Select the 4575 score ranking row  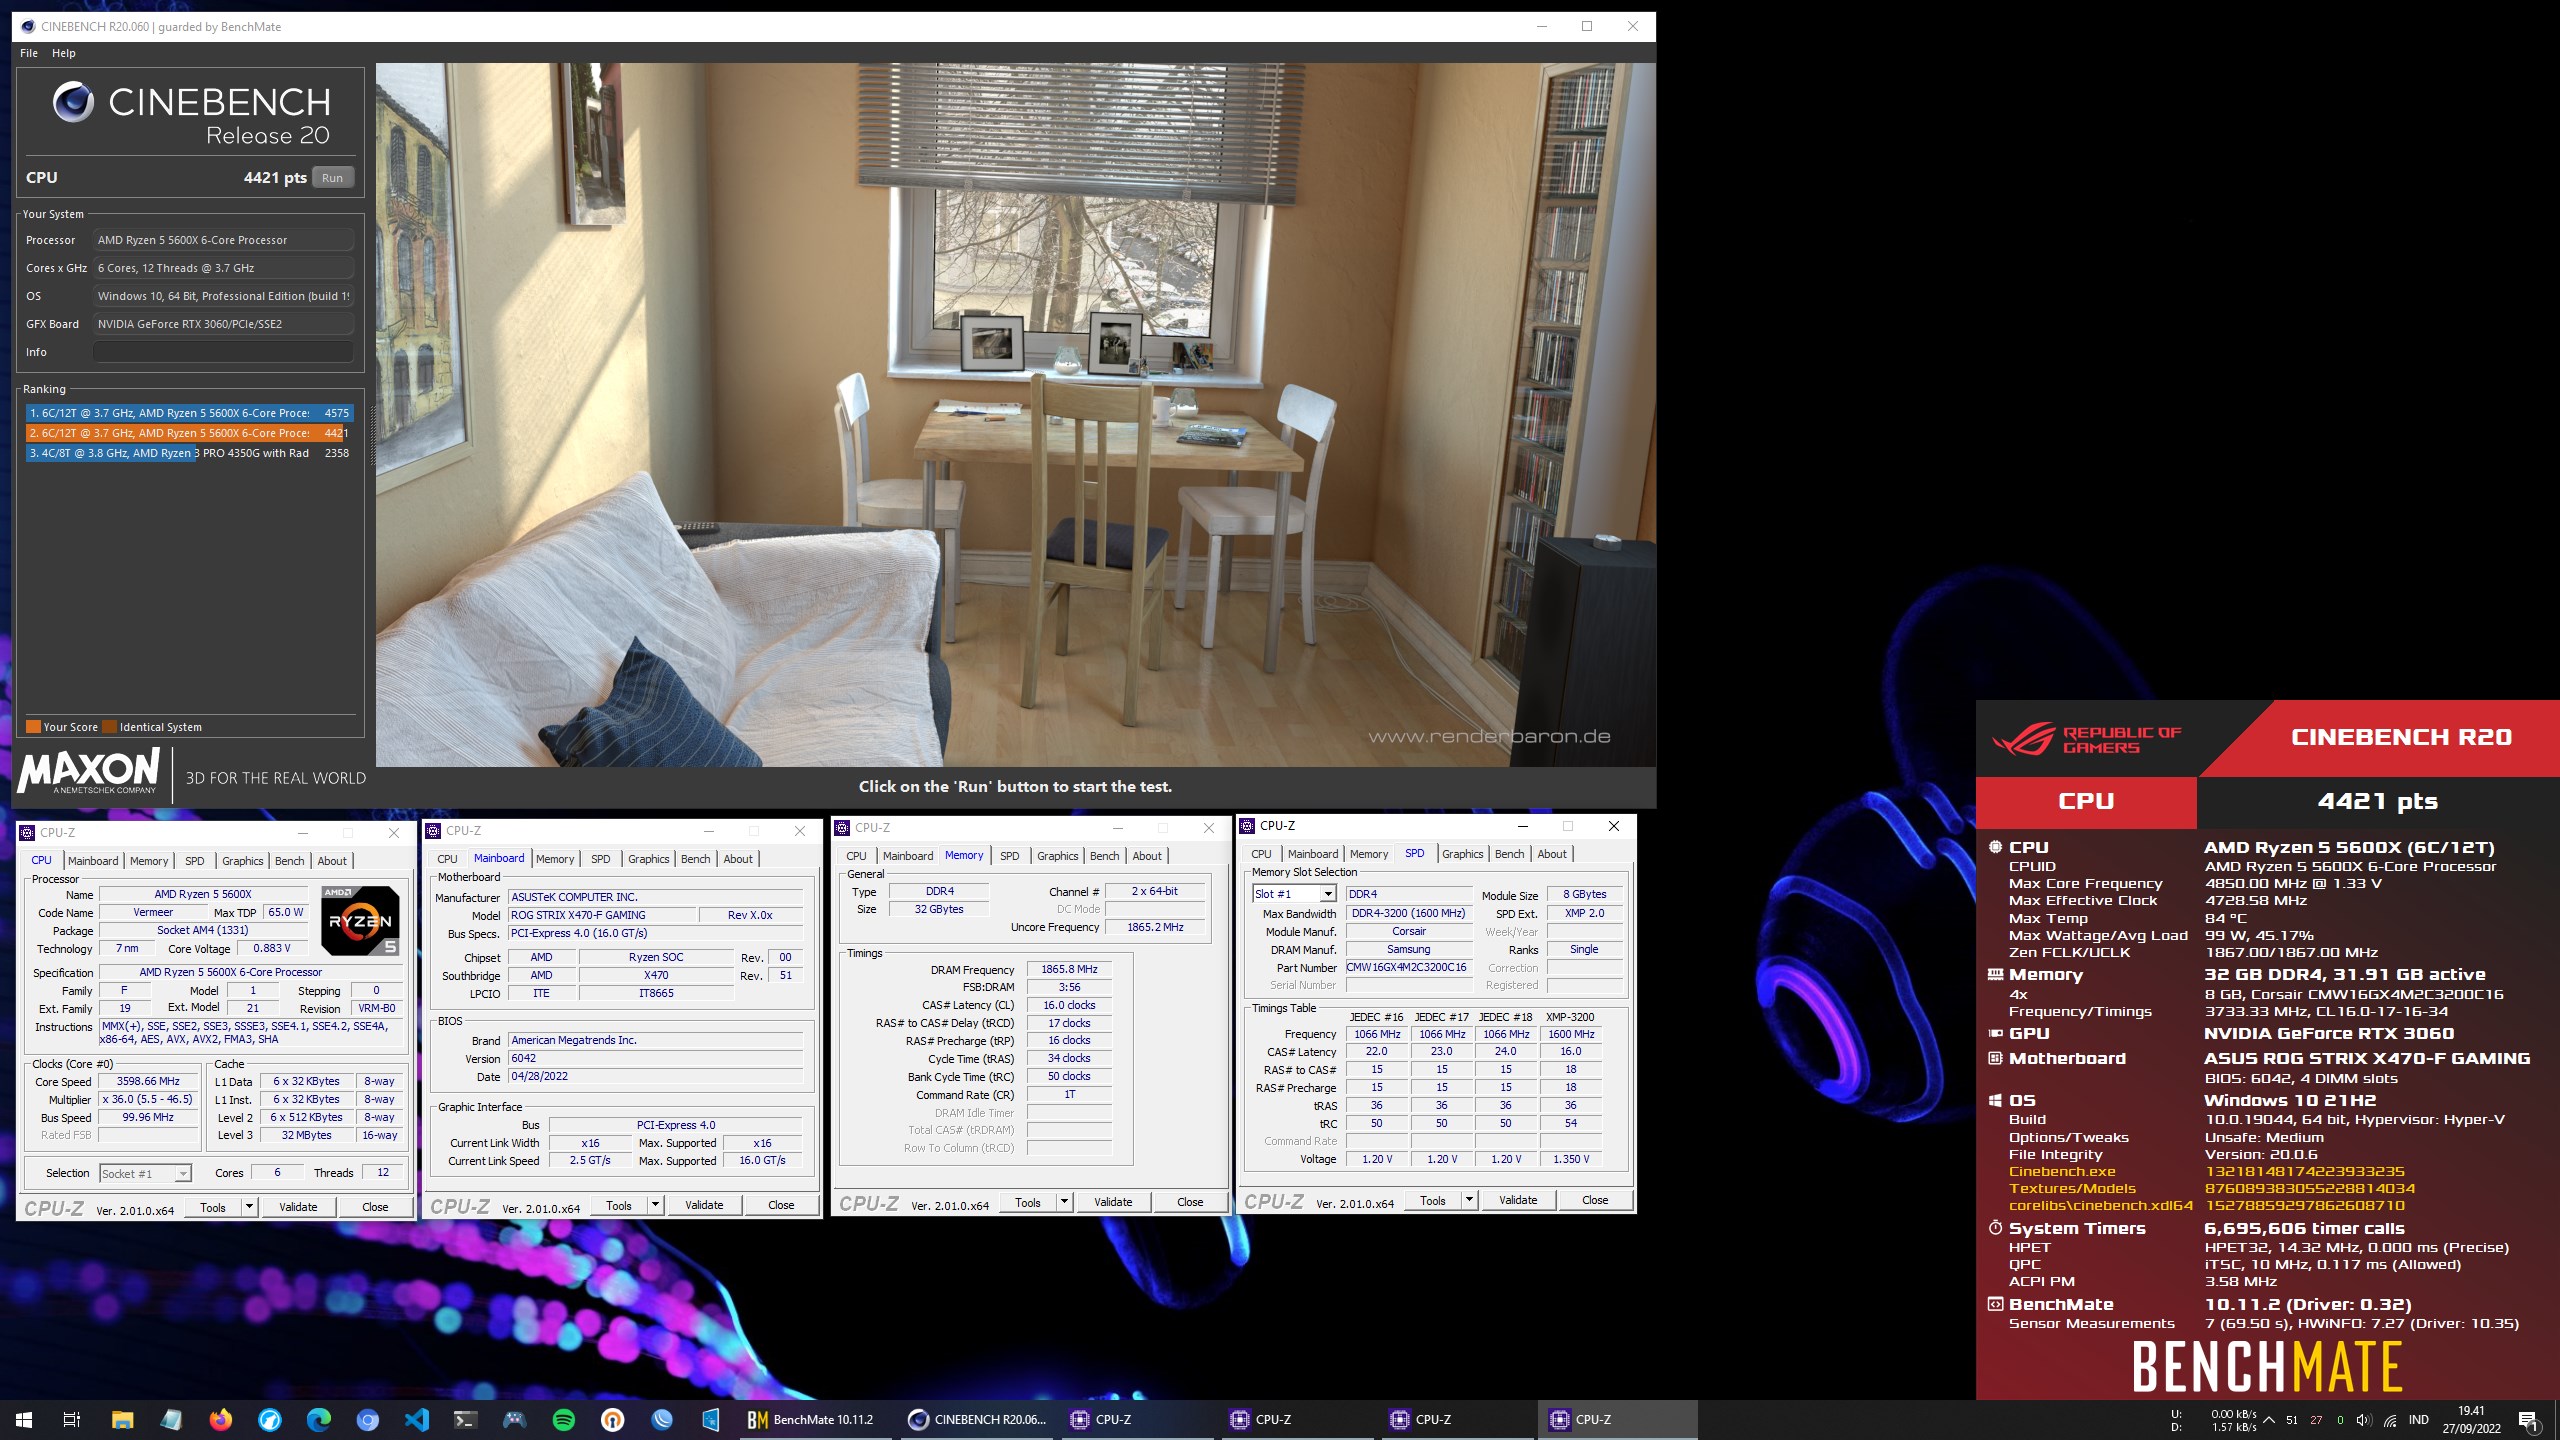point(189,412)
